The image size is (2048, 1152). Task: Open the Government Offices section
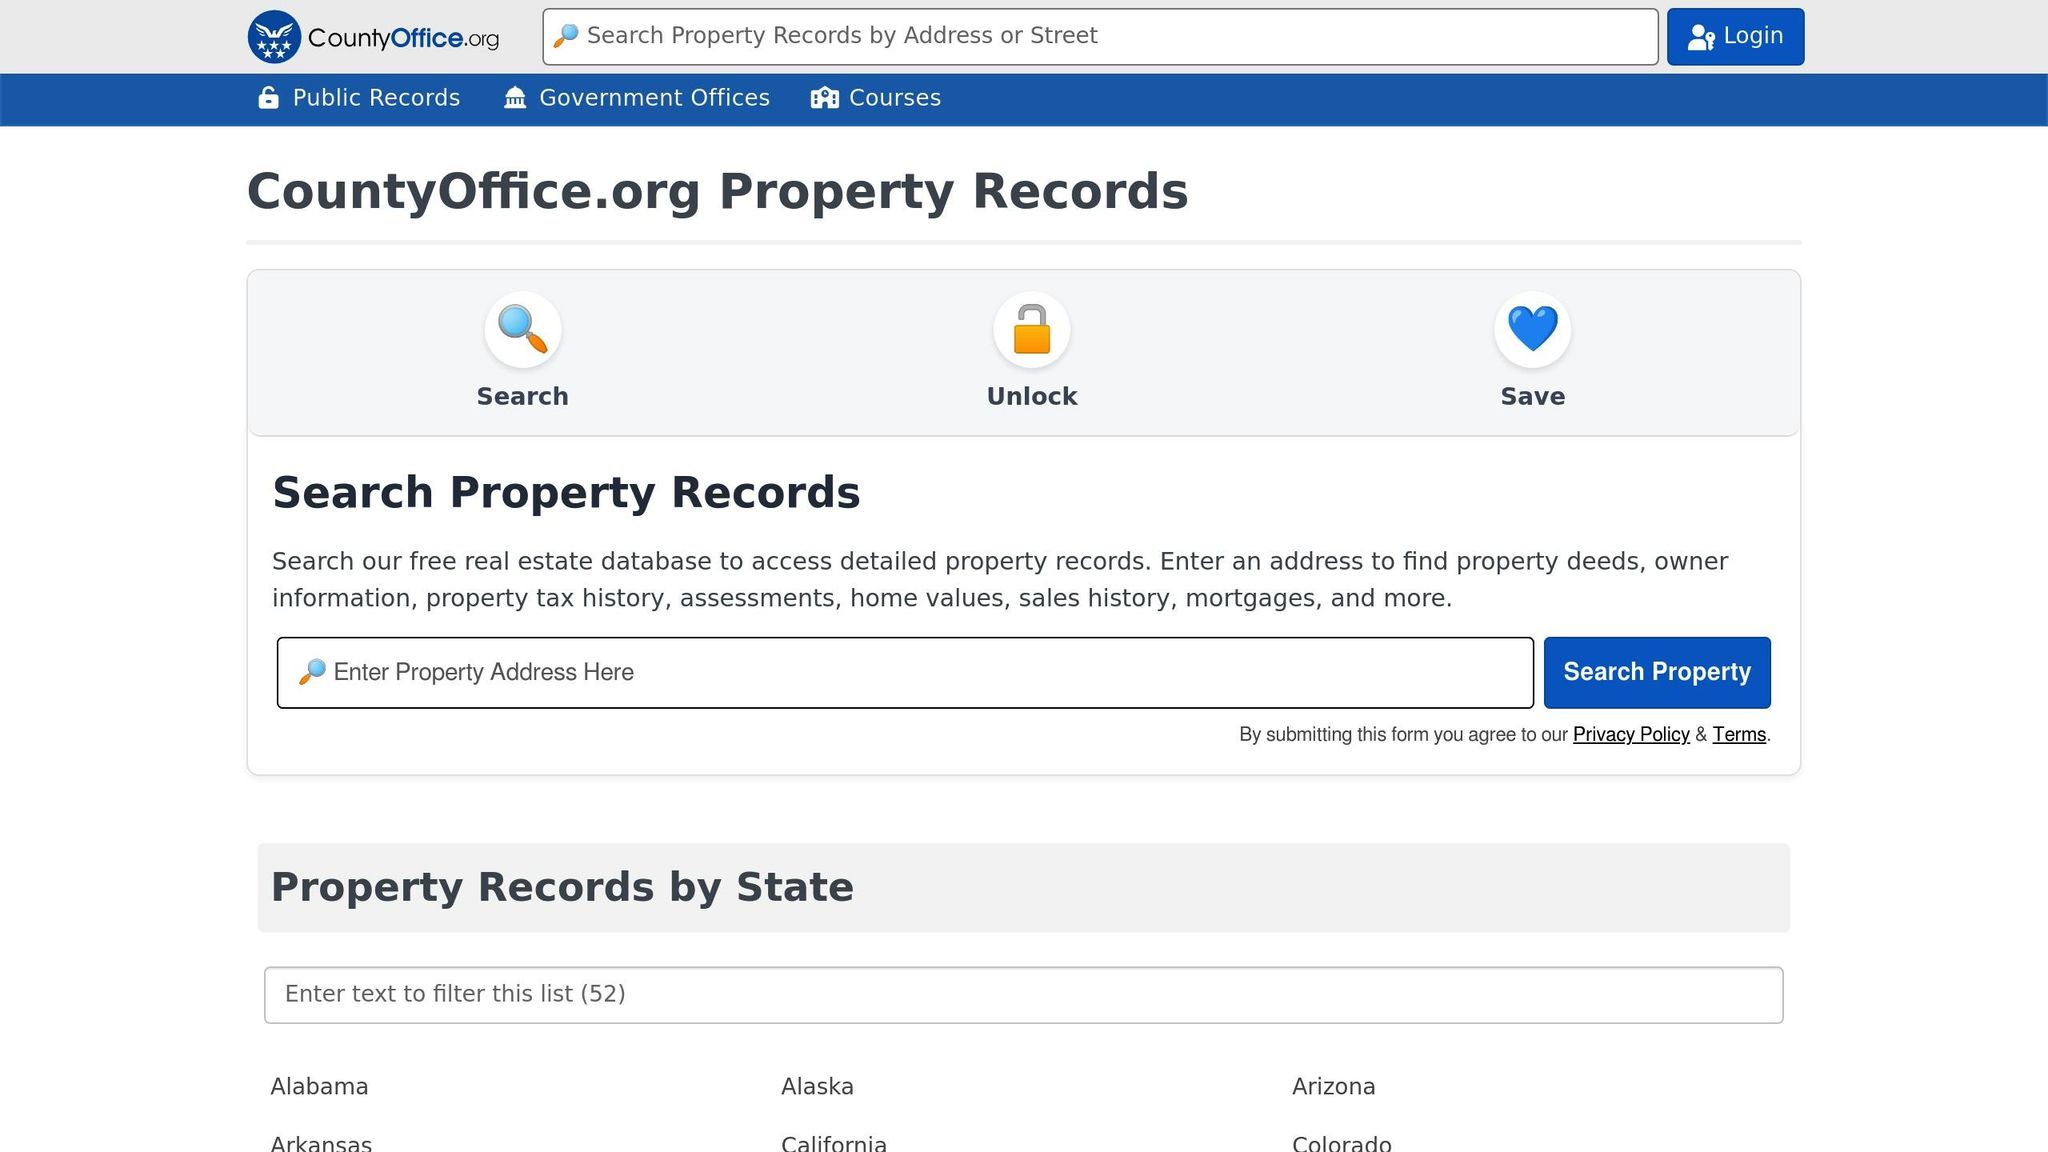[x=653, y=97]
